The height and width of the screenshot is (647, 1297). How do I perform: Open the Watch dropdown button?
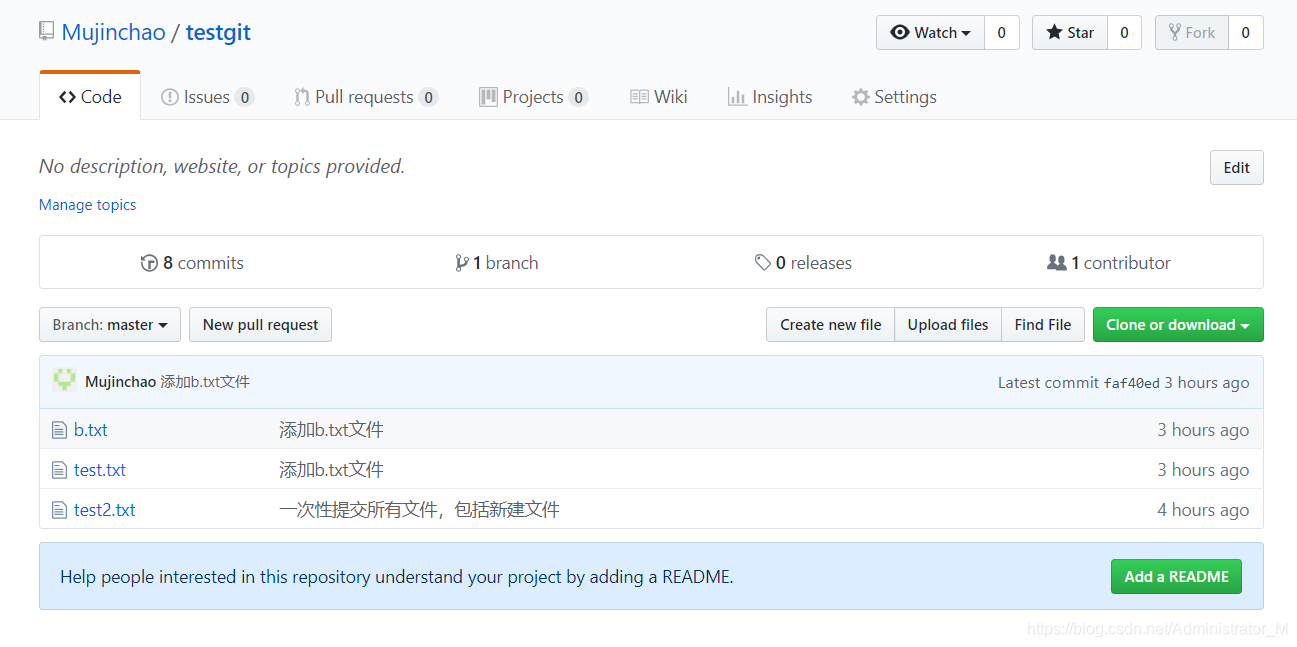pos(930,32)
